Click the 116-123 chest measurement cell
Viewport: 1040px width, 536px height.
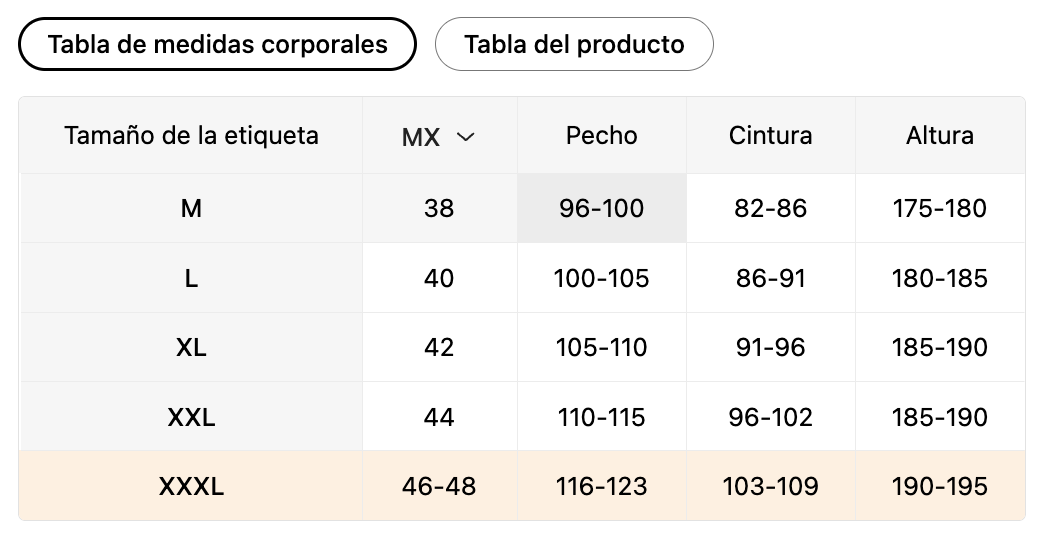(x=602, y=486)
